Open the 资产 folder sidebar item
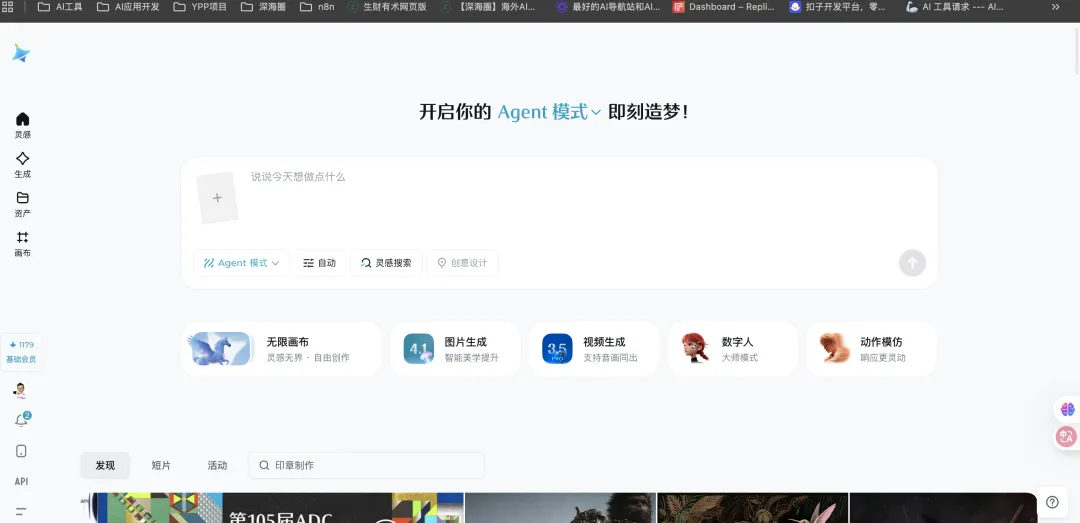1080x523 pixels. [23, 205]
